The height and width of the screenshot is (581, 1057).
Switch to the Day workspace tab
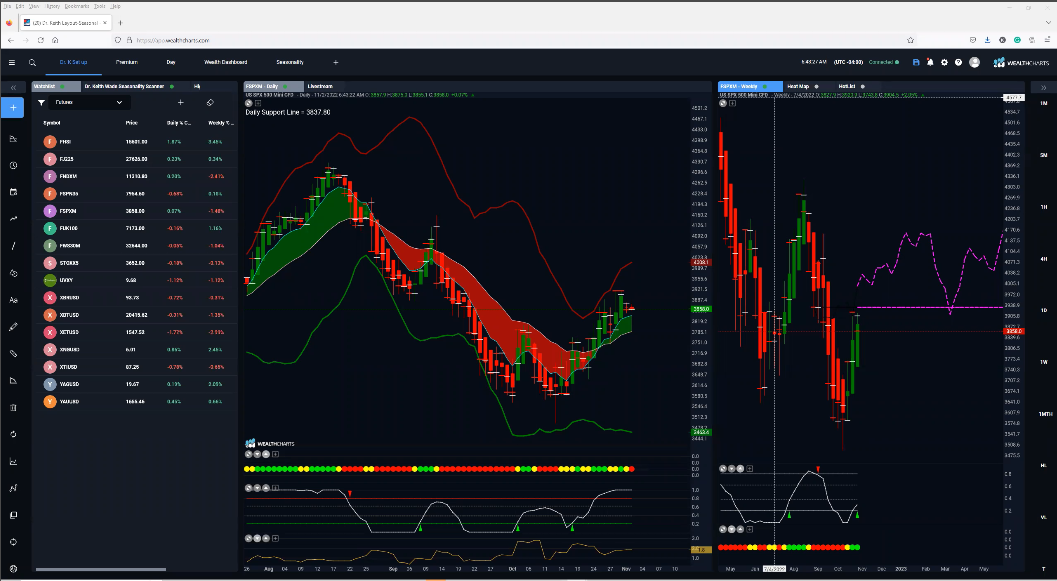pos(171,63)
